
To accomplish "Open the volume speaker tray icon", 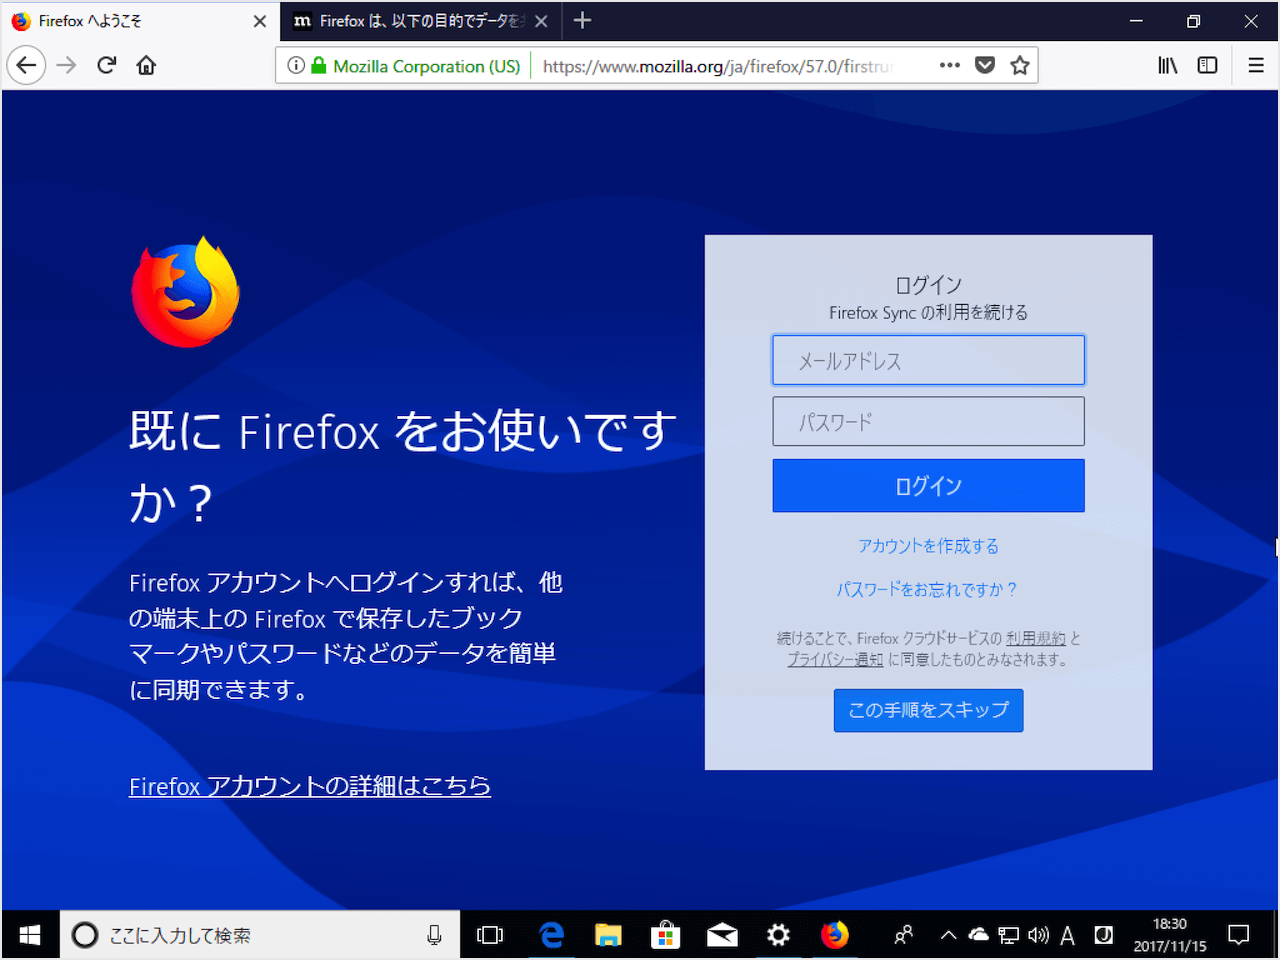I will click(1039, 935).
